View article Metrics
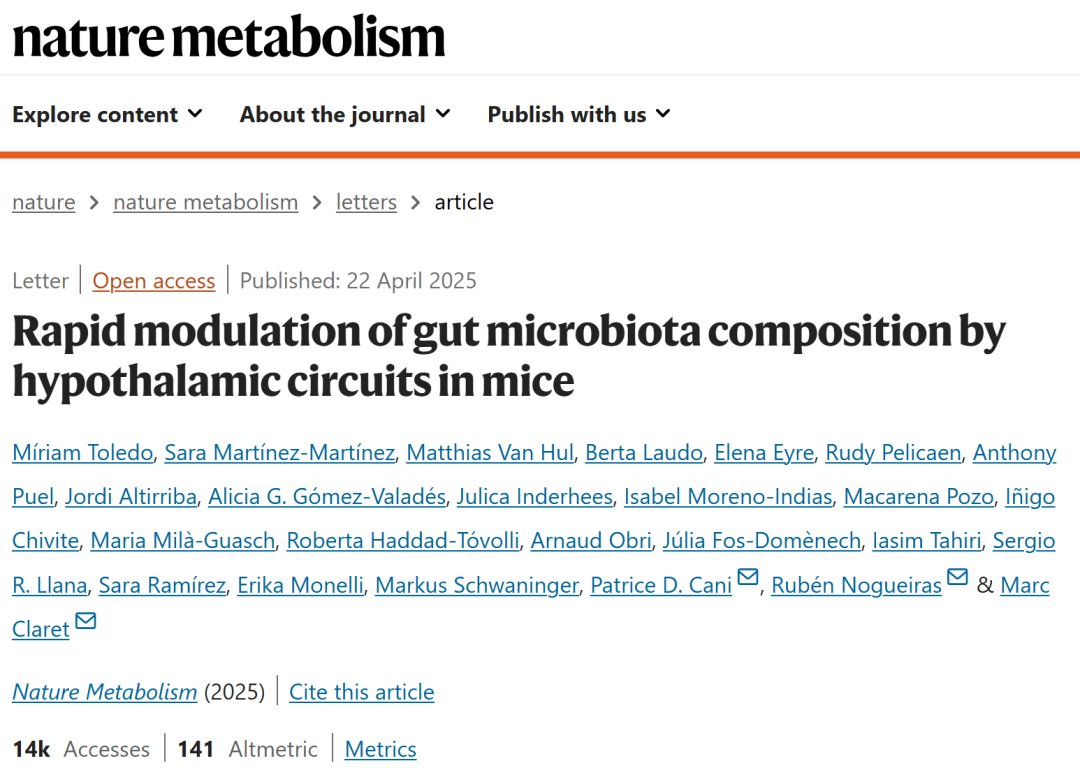 tap(380, 749)
